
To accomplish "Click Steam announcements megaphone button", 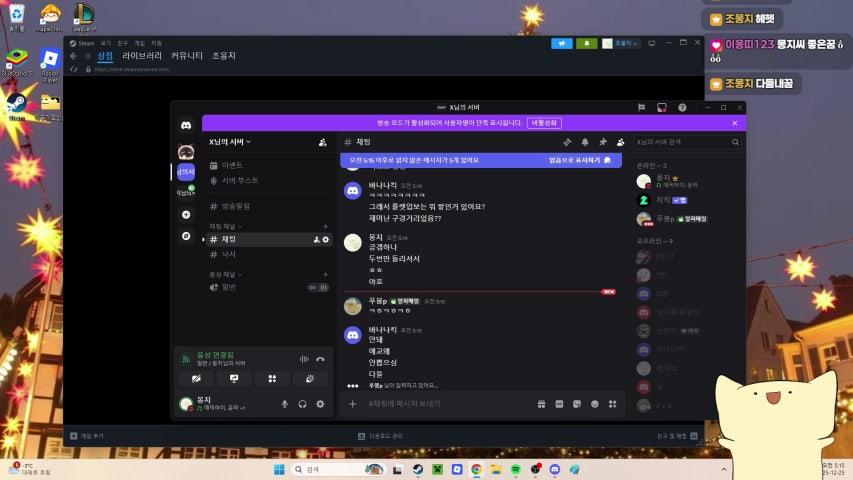I will (x=562, y=44).
